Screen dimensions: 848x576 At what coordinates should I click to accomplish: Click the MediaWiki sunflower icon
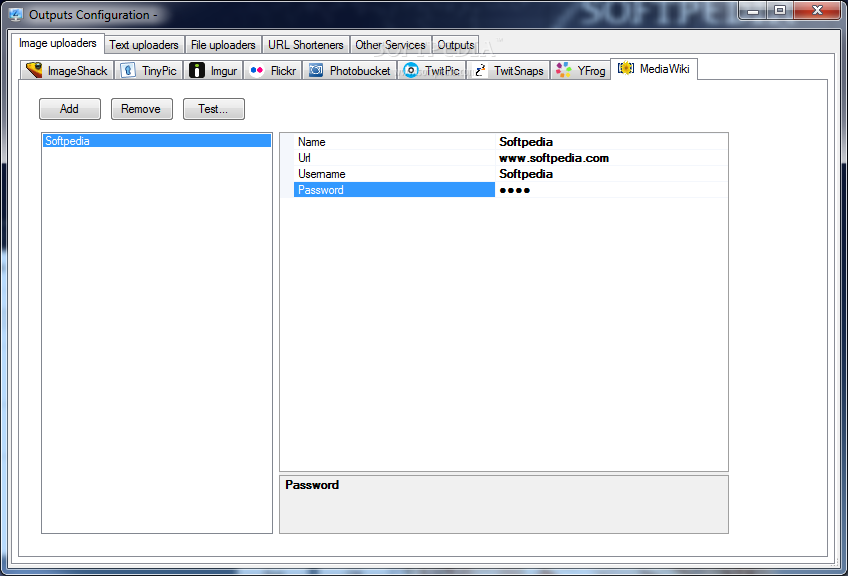626,68
